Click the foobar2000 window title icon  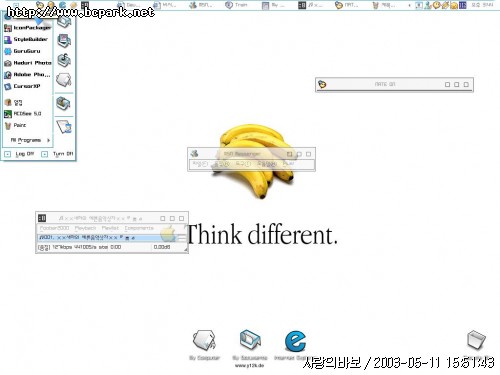click(42, 218)
